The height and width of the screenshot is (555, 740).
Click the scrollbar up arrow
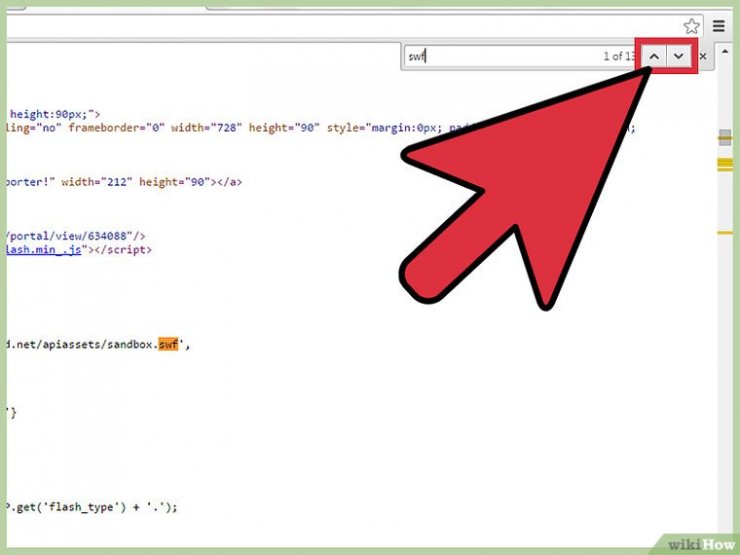pyautogui.click(x=725, y=51)
